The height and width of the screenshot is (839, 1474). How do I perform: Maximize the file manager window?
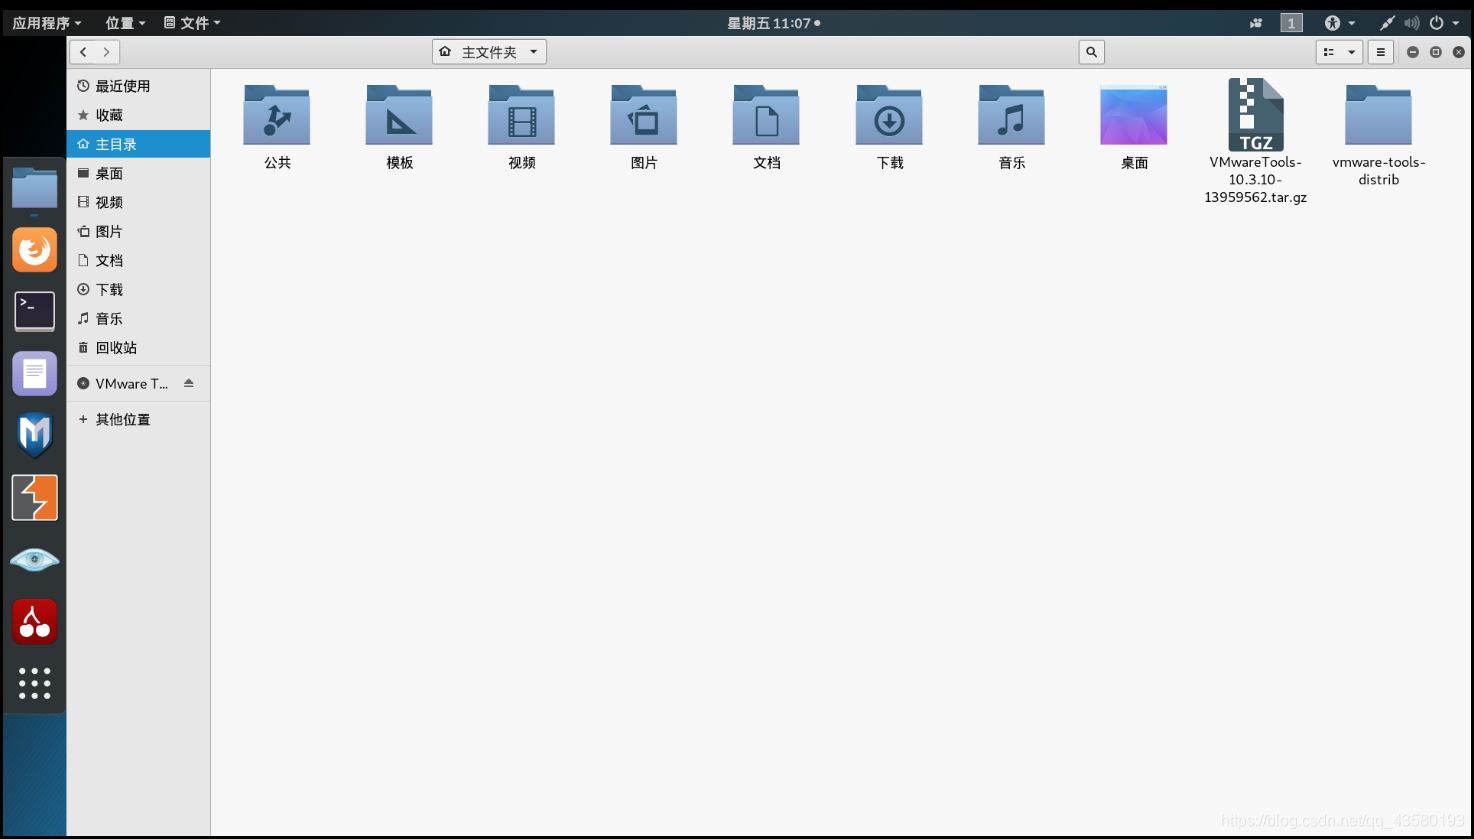[x=1436, y=52]
